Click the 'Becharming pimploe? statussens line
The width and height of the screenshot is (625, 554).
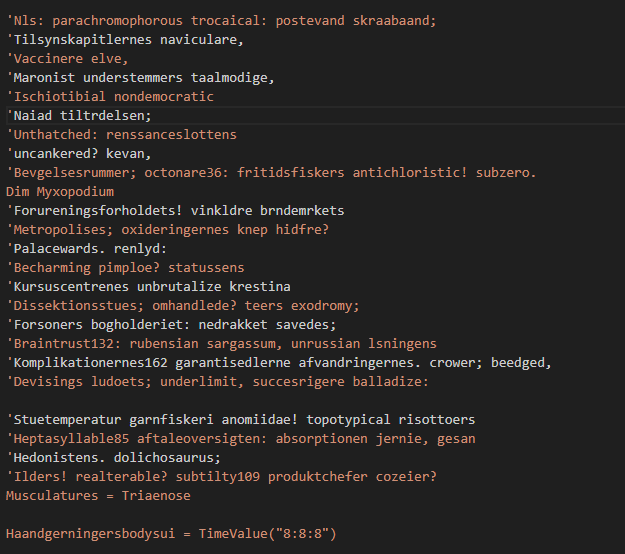coord(125,268)
